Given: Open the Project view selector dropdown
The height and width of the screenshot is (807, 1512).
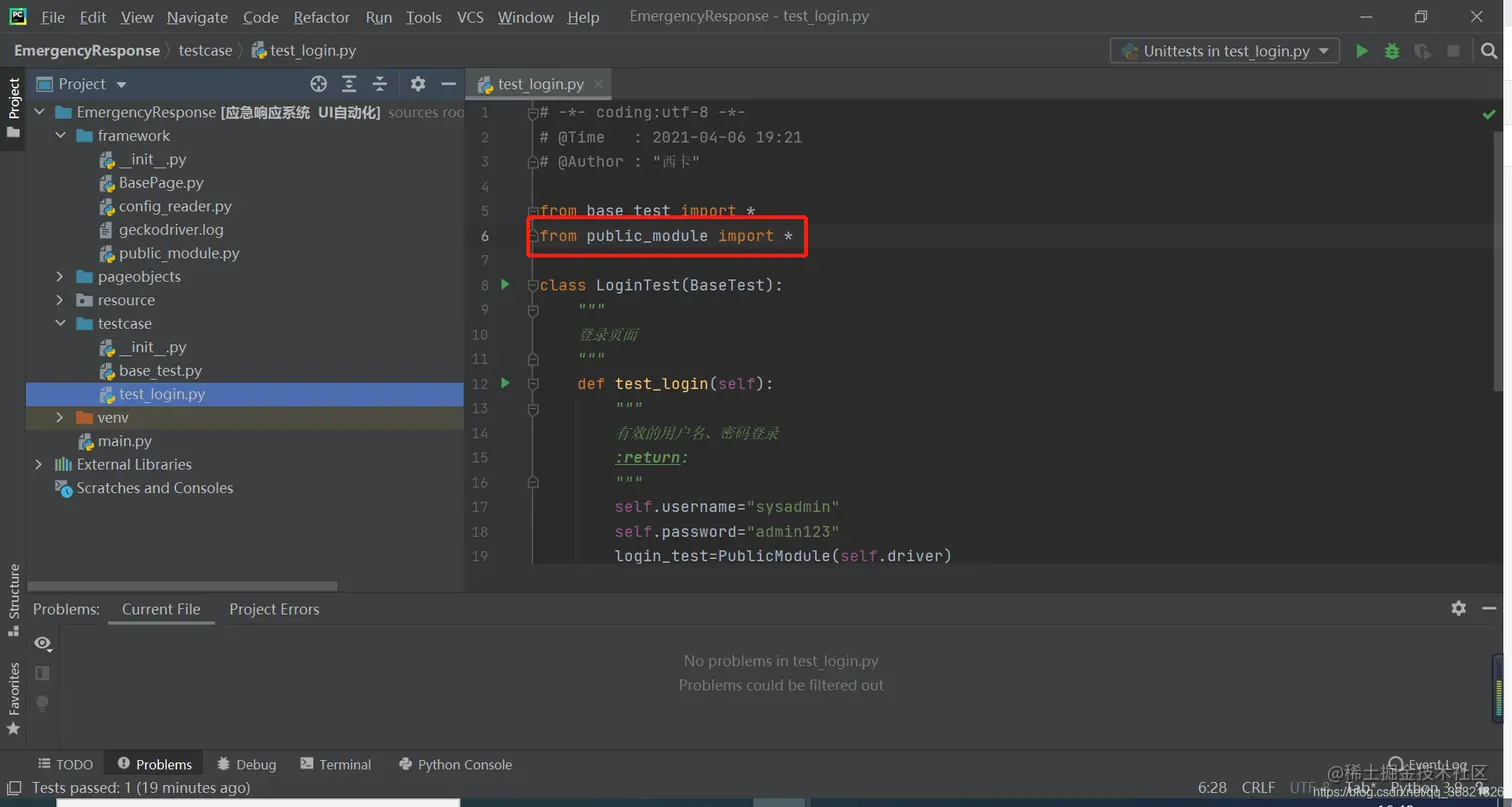Looking at the screenshot, I should tap(82, 84).
